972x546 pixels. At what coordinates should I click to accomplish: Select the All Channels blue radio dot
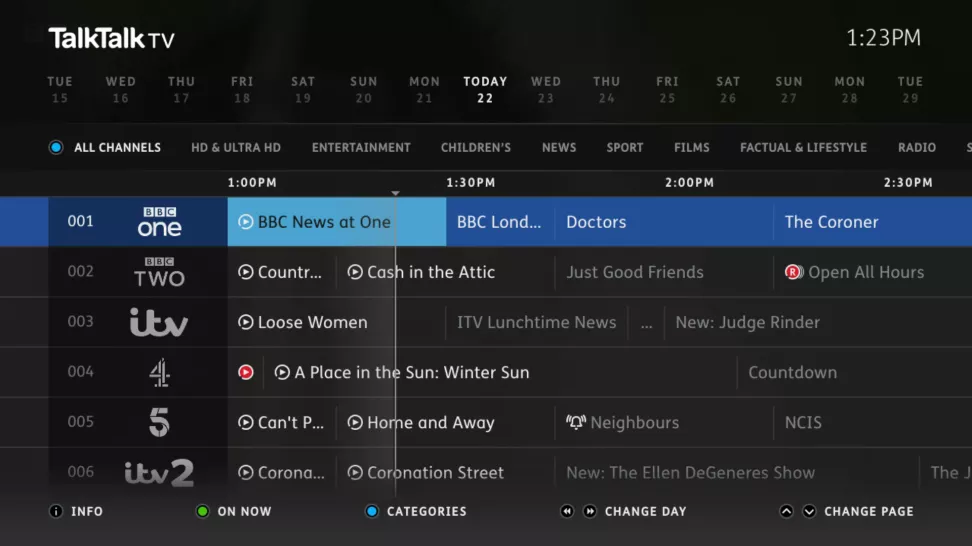[56, 148]
